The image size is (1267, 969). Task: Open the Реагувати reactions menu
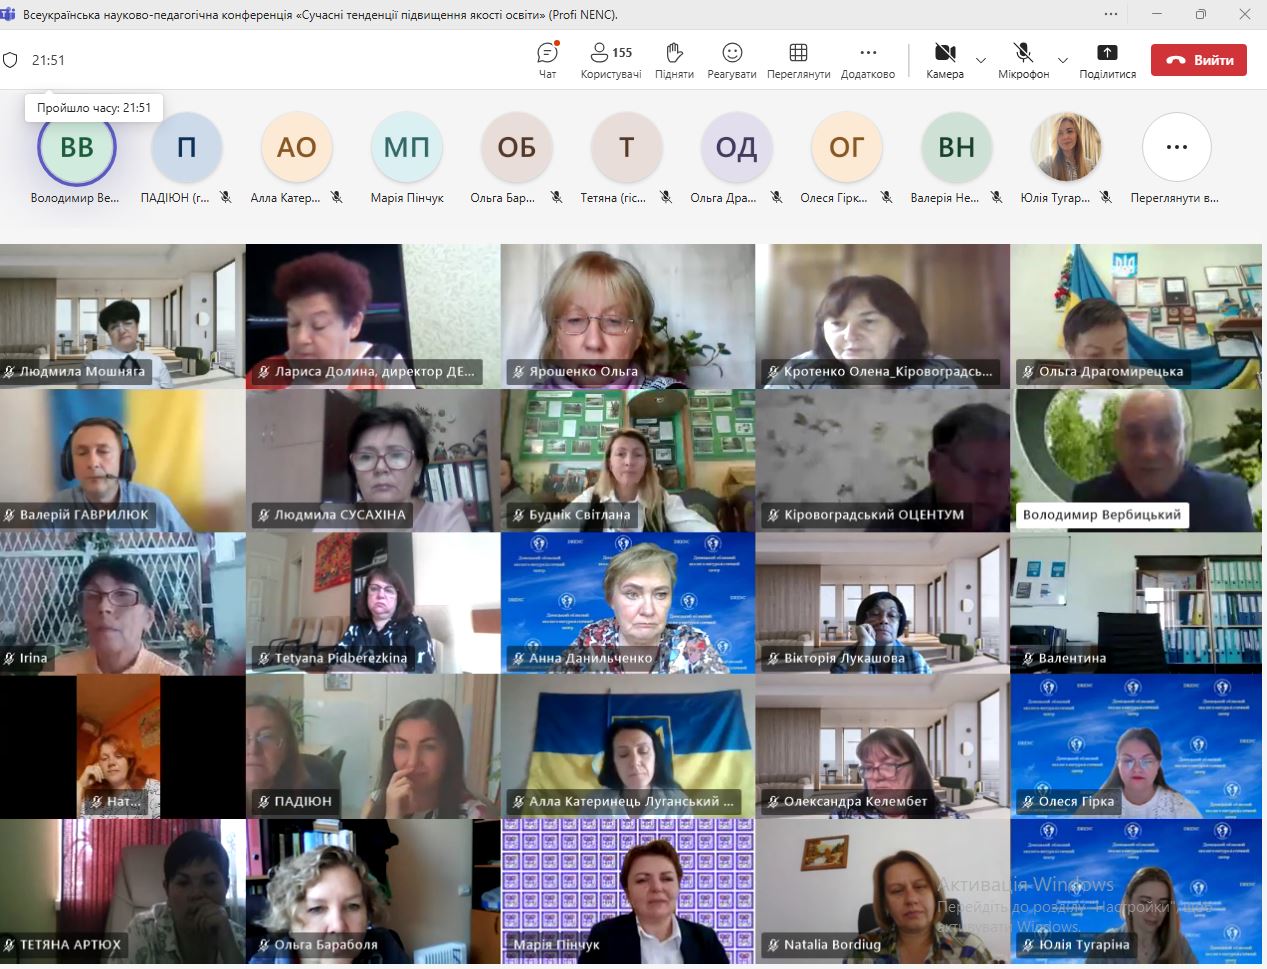coord(732,59)
